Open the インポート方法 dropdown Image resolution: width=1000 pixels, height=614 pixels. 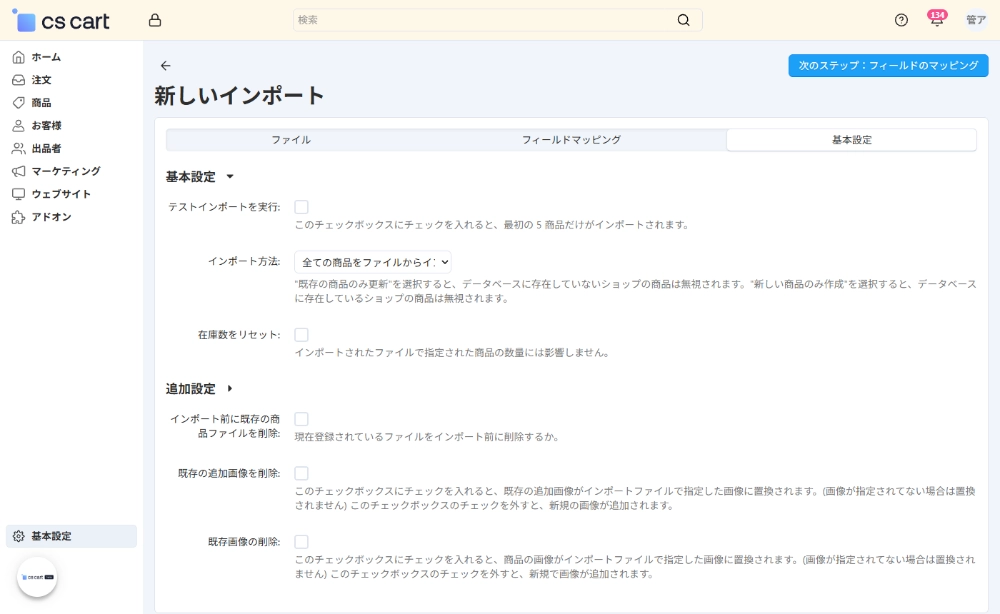[x=373, y=262]
